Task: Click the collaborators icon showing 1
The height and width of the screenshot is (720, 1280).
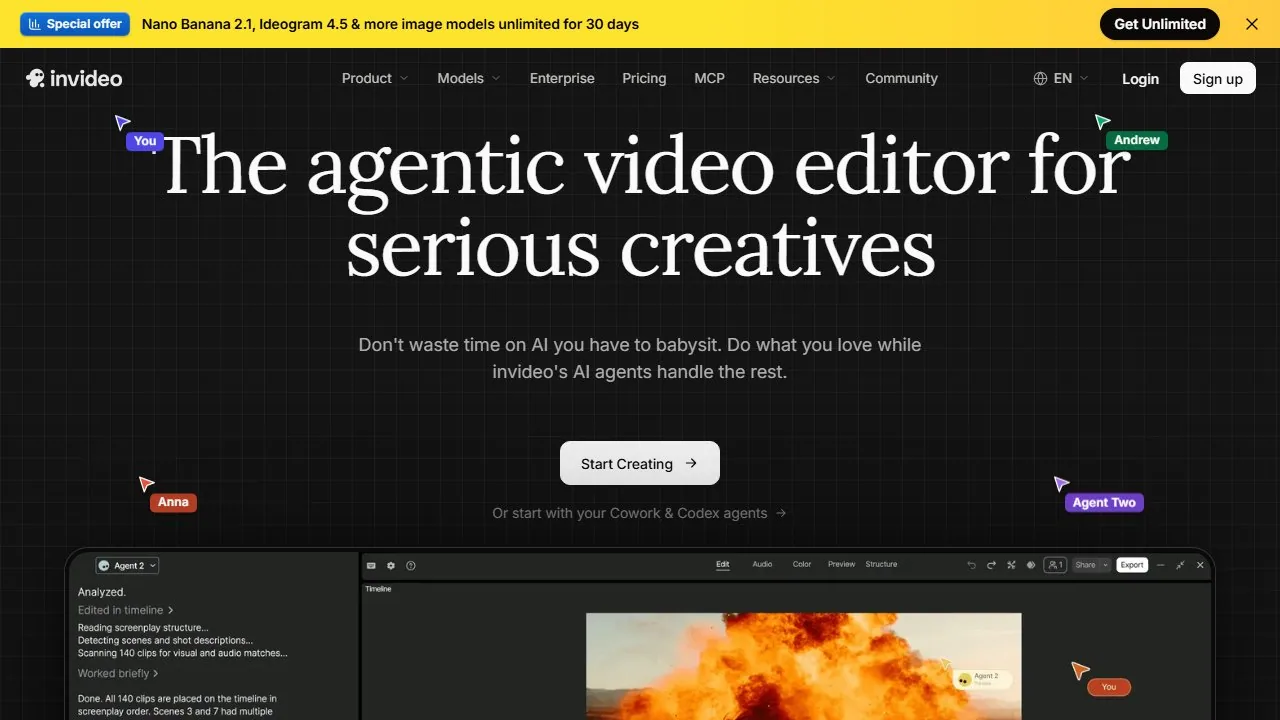Action: point(1055,565)
